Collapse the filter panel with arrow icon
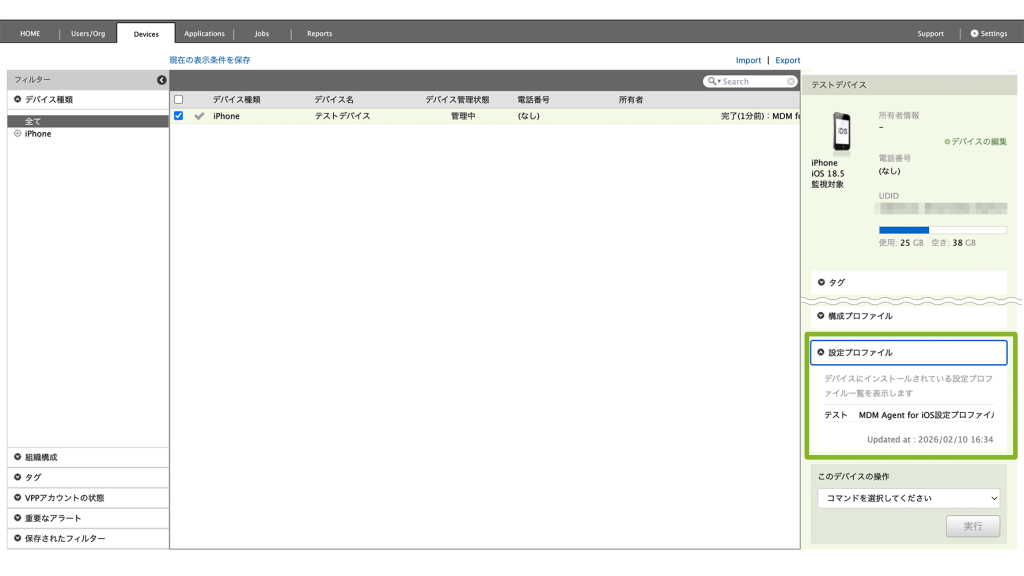Viewport: 1024px width, 576px height. (162, 80)
